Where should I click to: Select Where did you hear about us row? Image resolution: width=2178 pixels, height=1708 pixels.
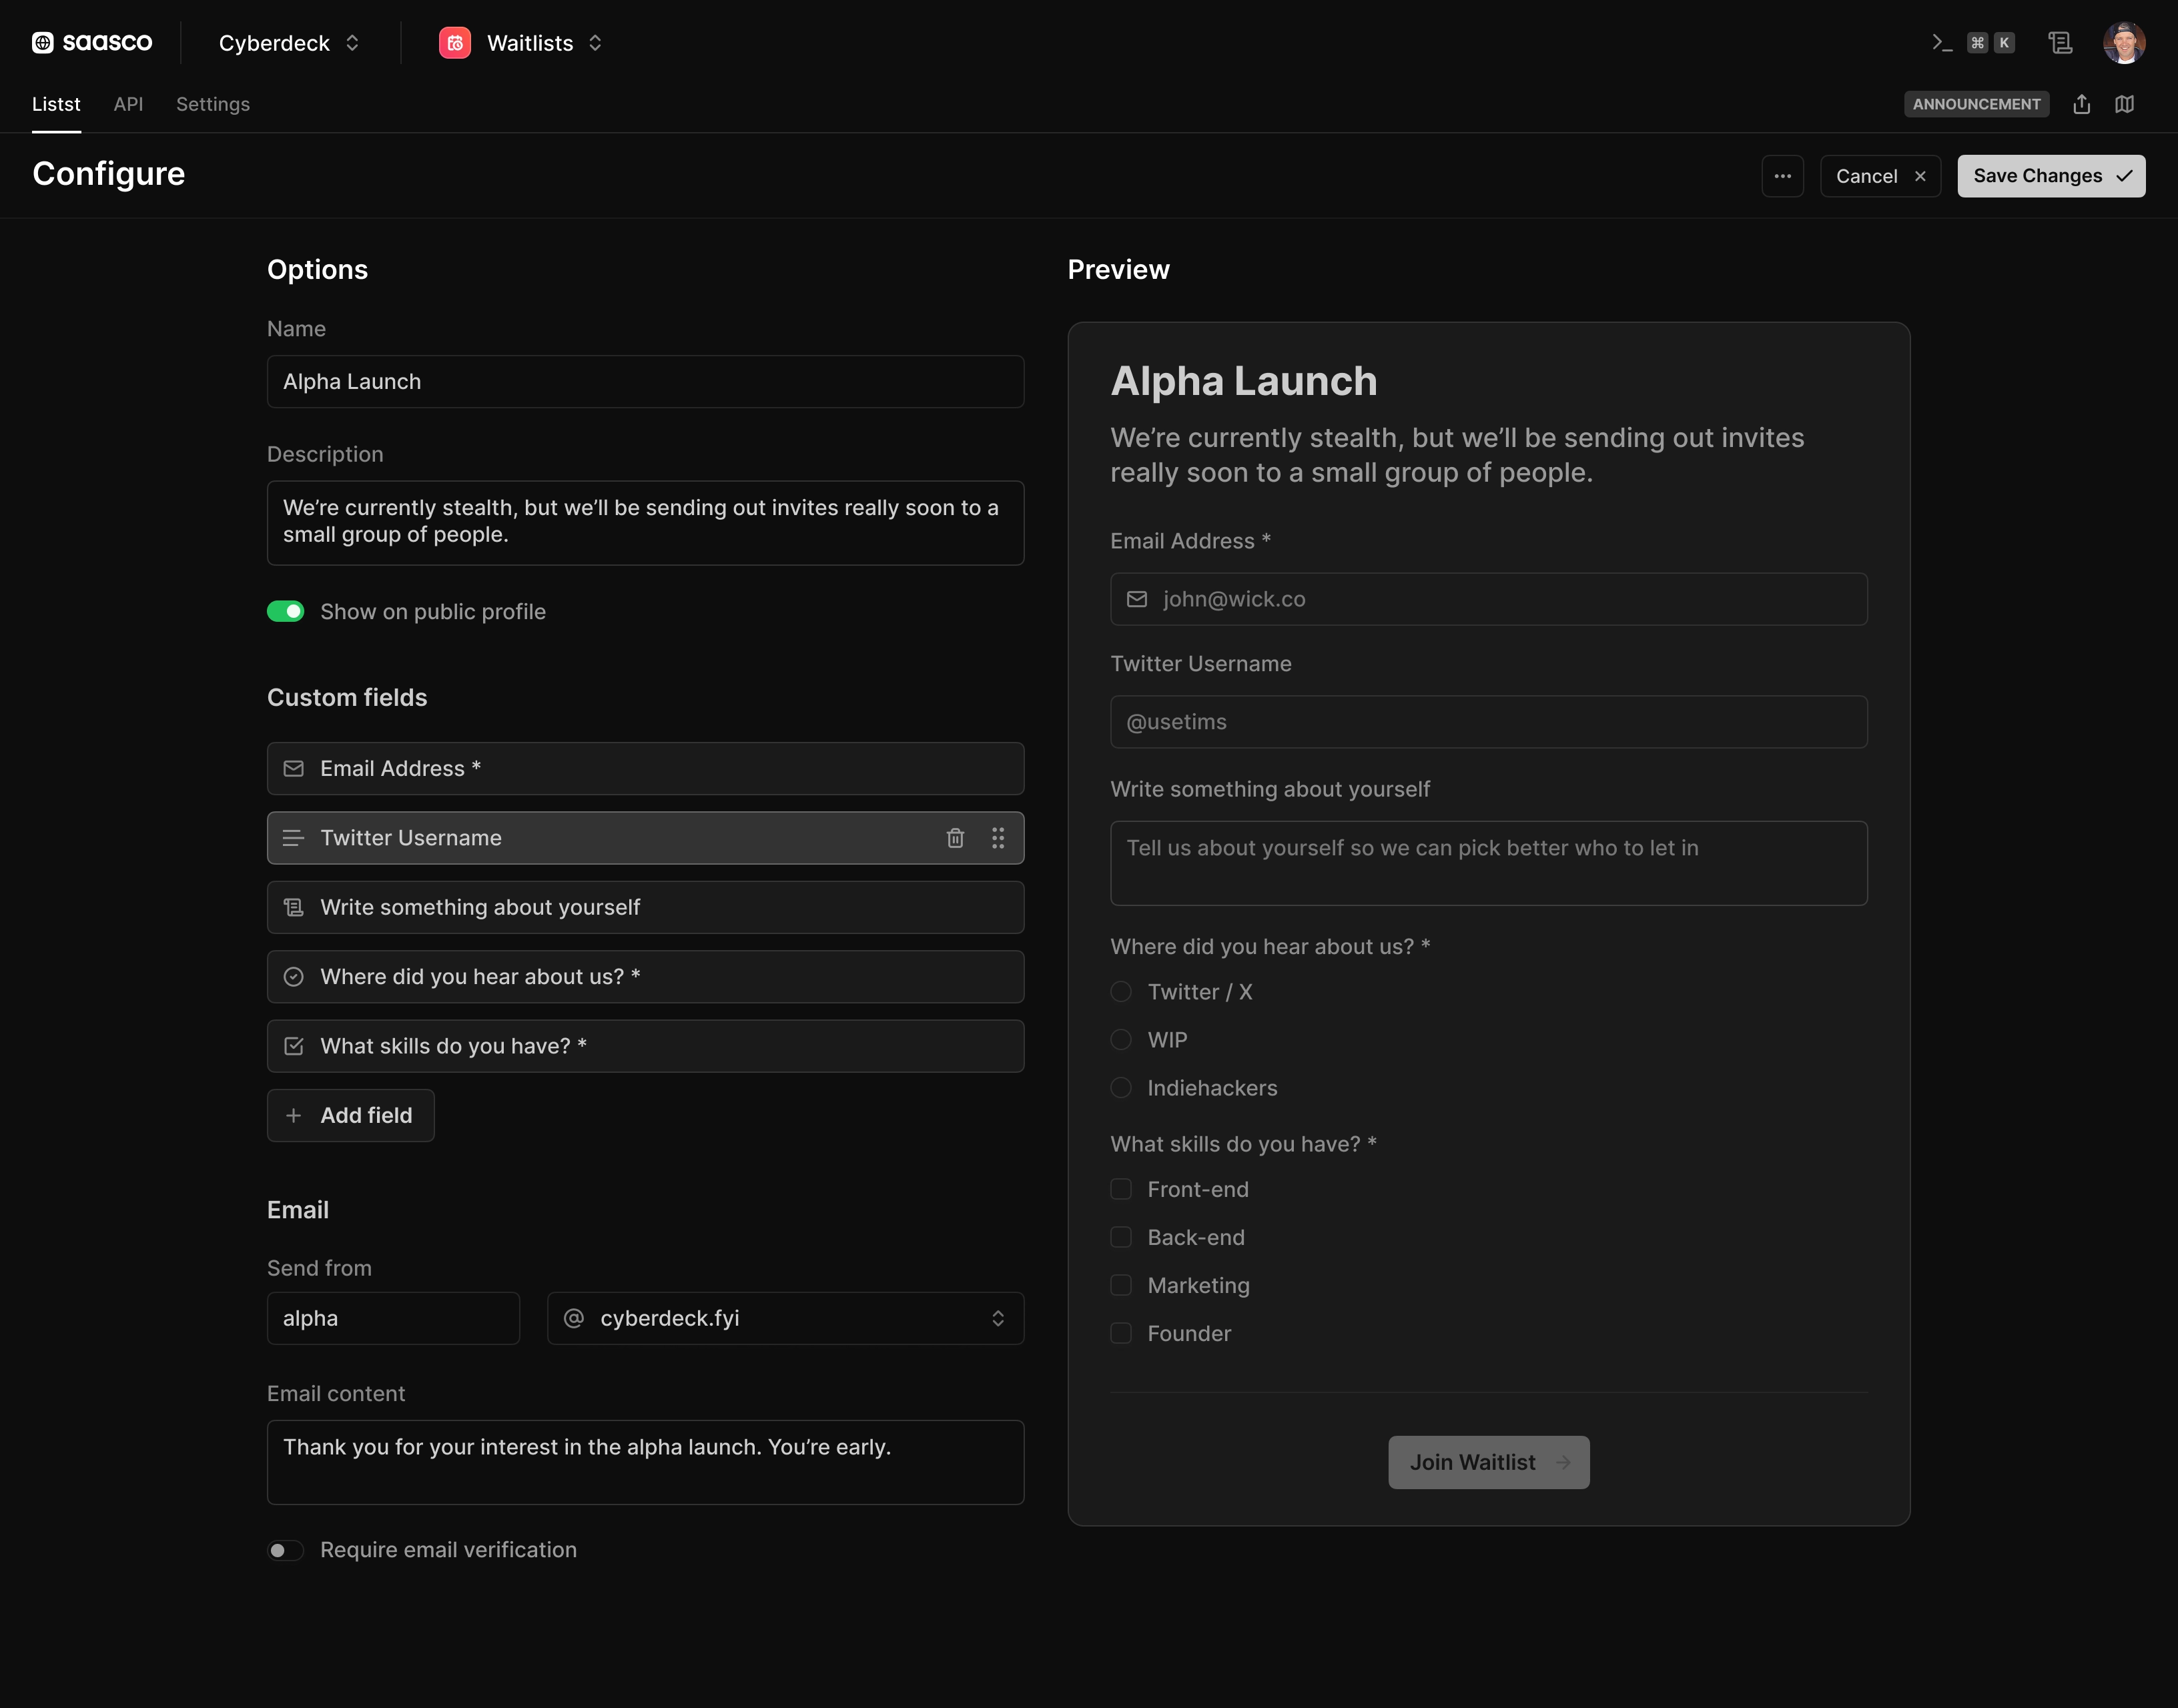[645, 977]
